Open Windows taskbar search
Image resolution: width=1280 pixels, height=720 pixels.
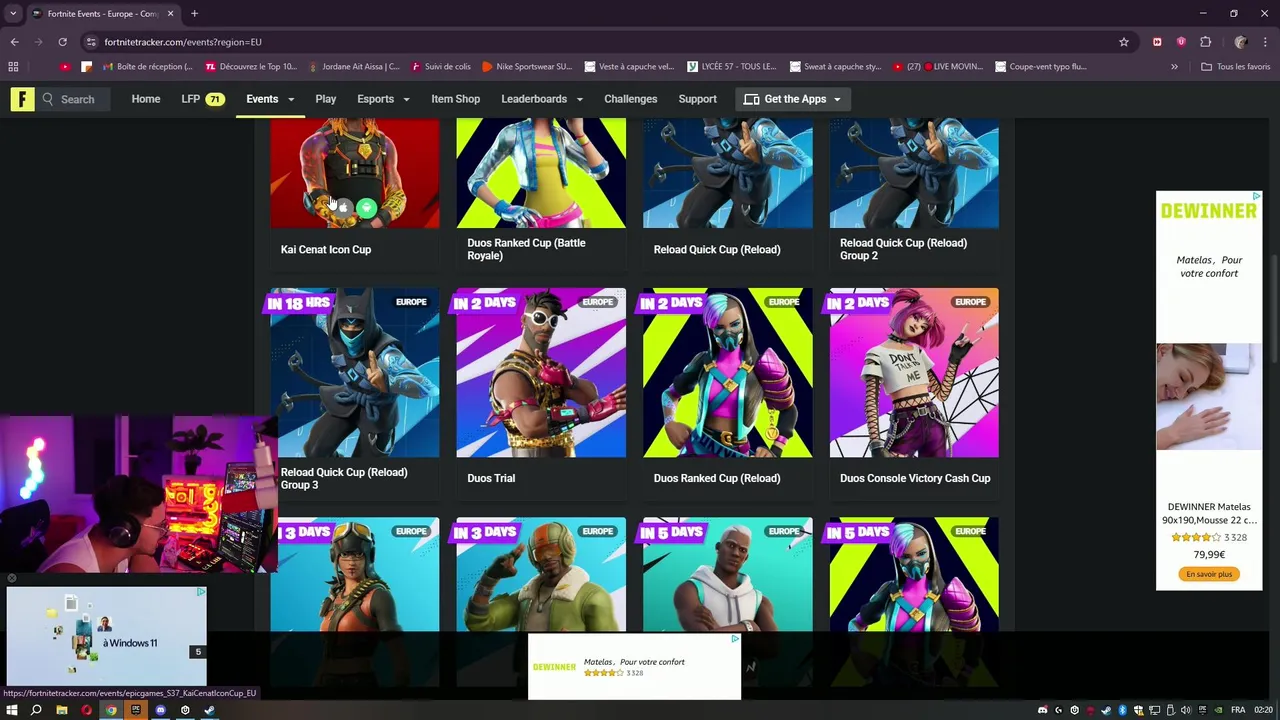coord(36,710)
